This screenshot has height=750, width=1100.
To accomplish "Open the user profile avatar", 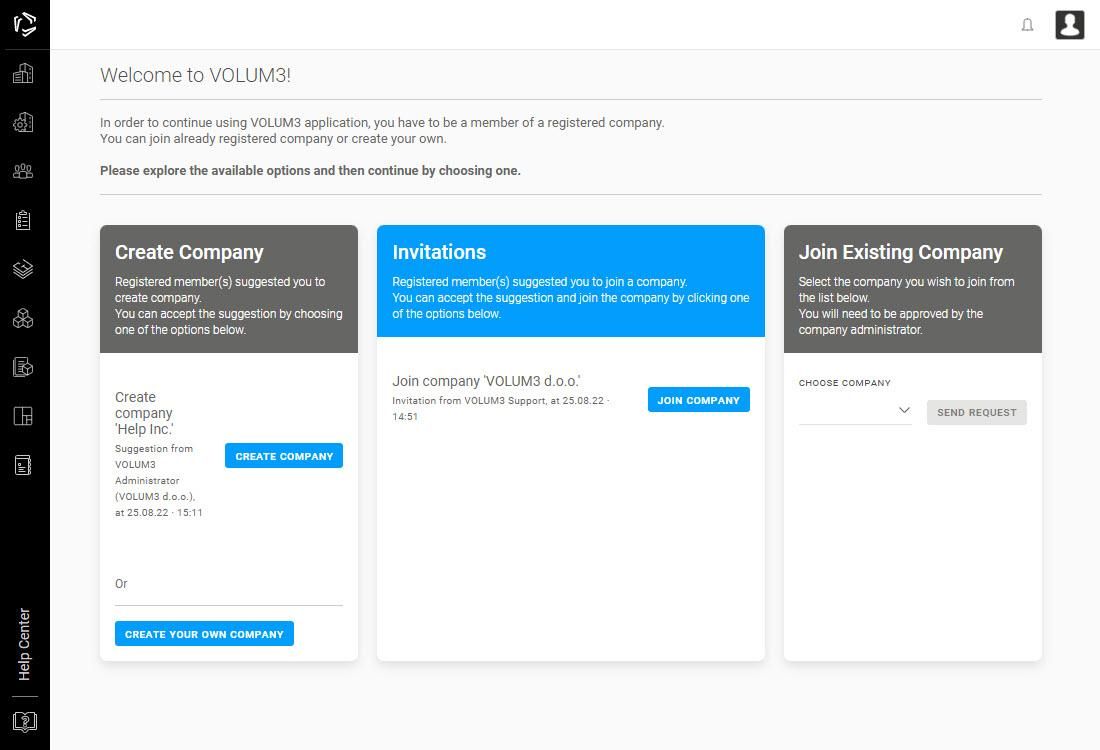I will [1070, 25].
